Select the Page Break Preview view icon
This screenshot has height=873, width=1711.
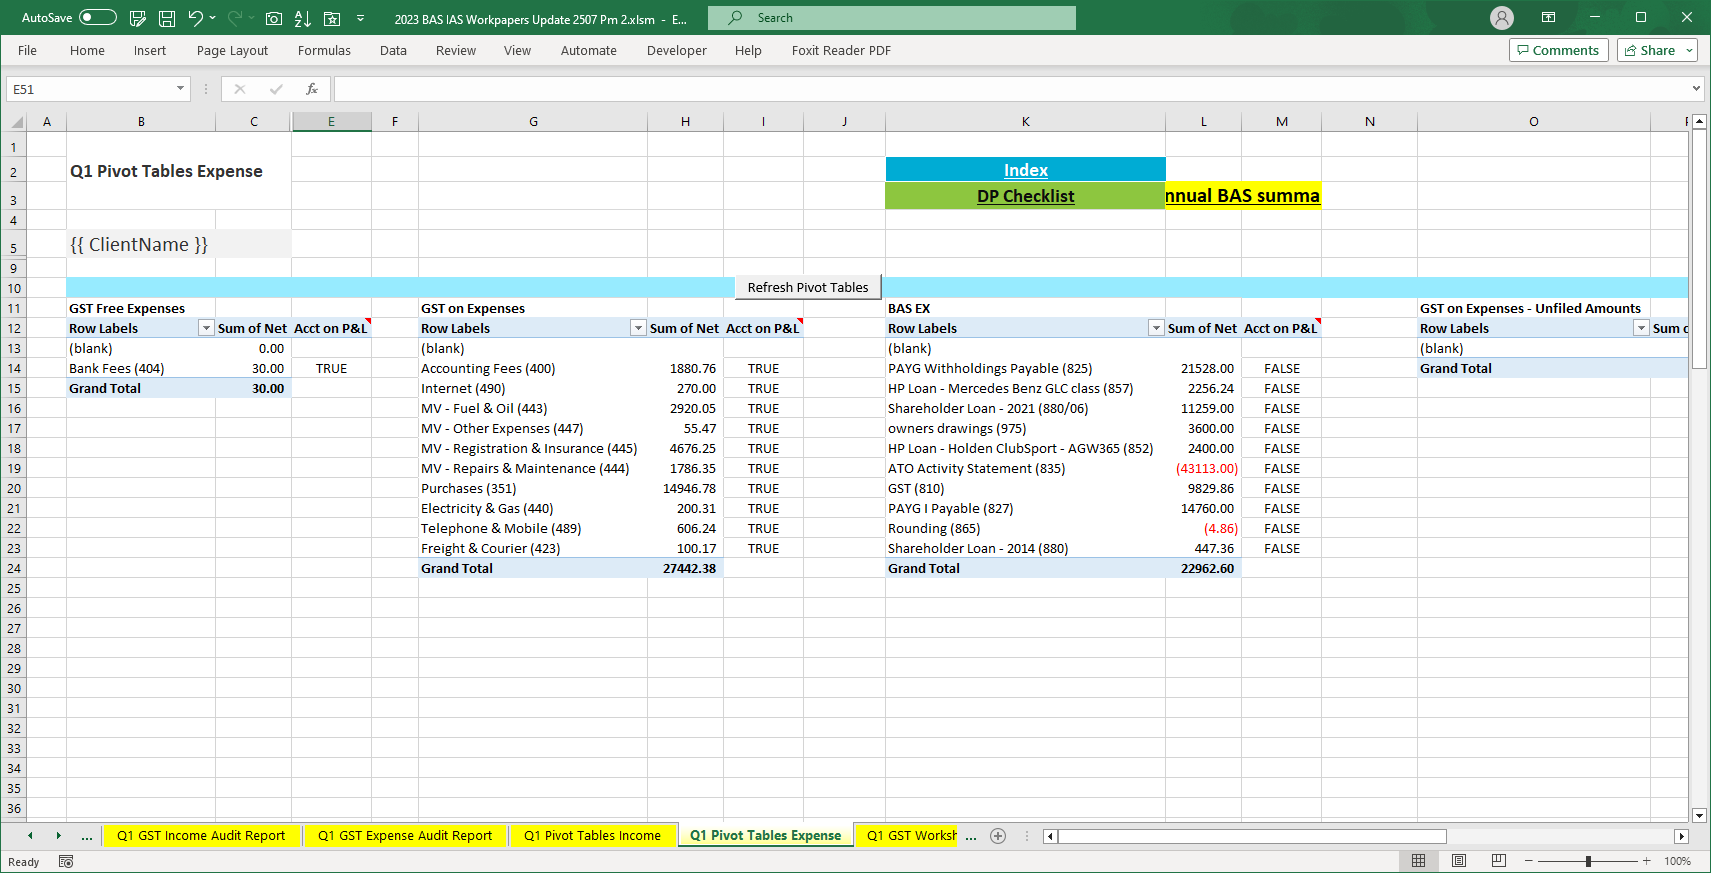(1498, 861)
